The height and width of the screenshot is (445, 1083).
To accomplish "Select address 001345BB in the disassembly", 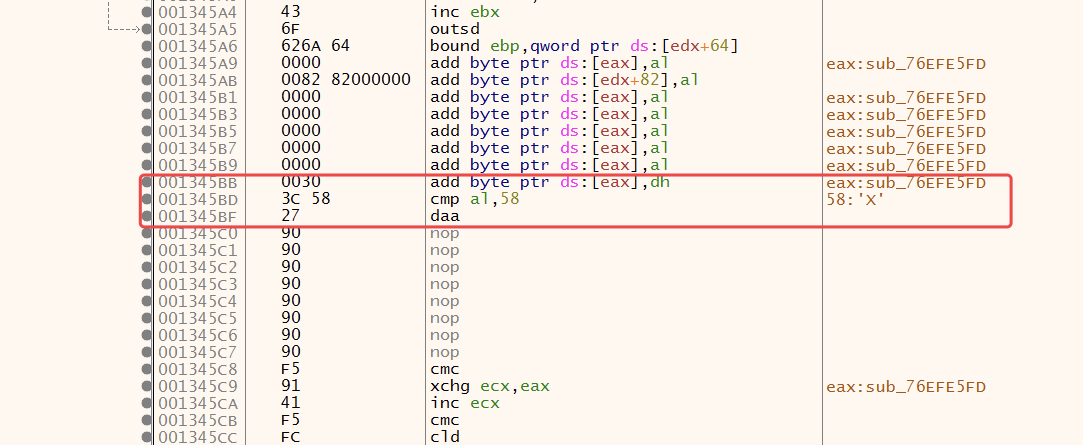I will 198,183.
